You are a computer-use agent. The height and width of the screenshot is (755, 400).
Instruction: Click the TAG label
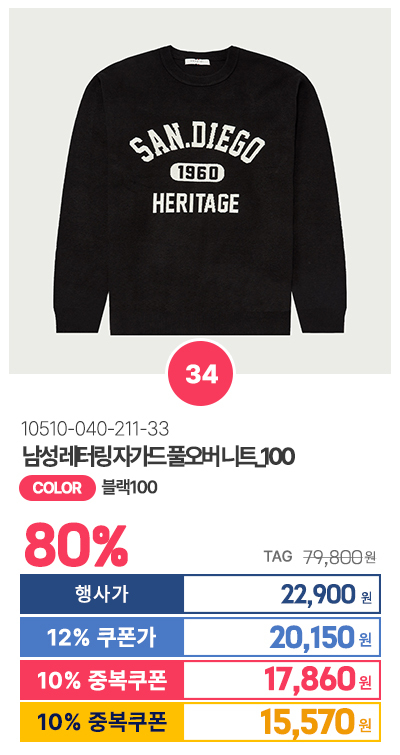pyautogui.click(x=278, y=557)
